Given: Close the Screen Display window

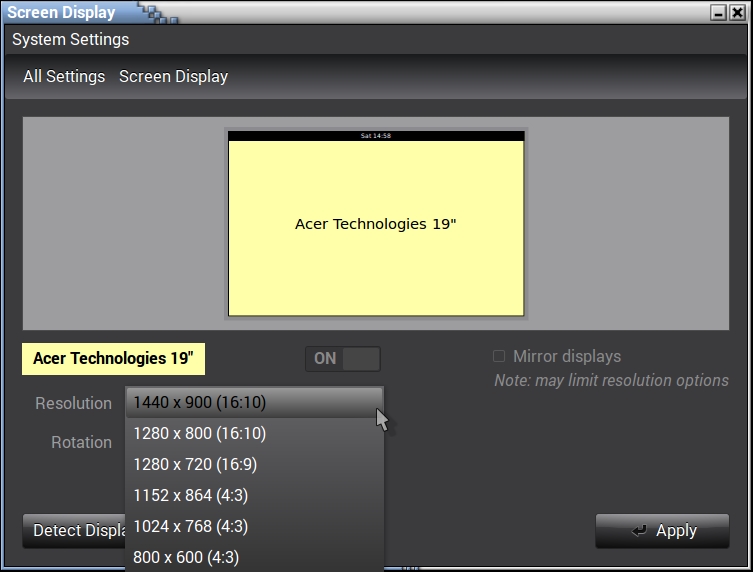Looking at the screenshot, I should [736, 13].
